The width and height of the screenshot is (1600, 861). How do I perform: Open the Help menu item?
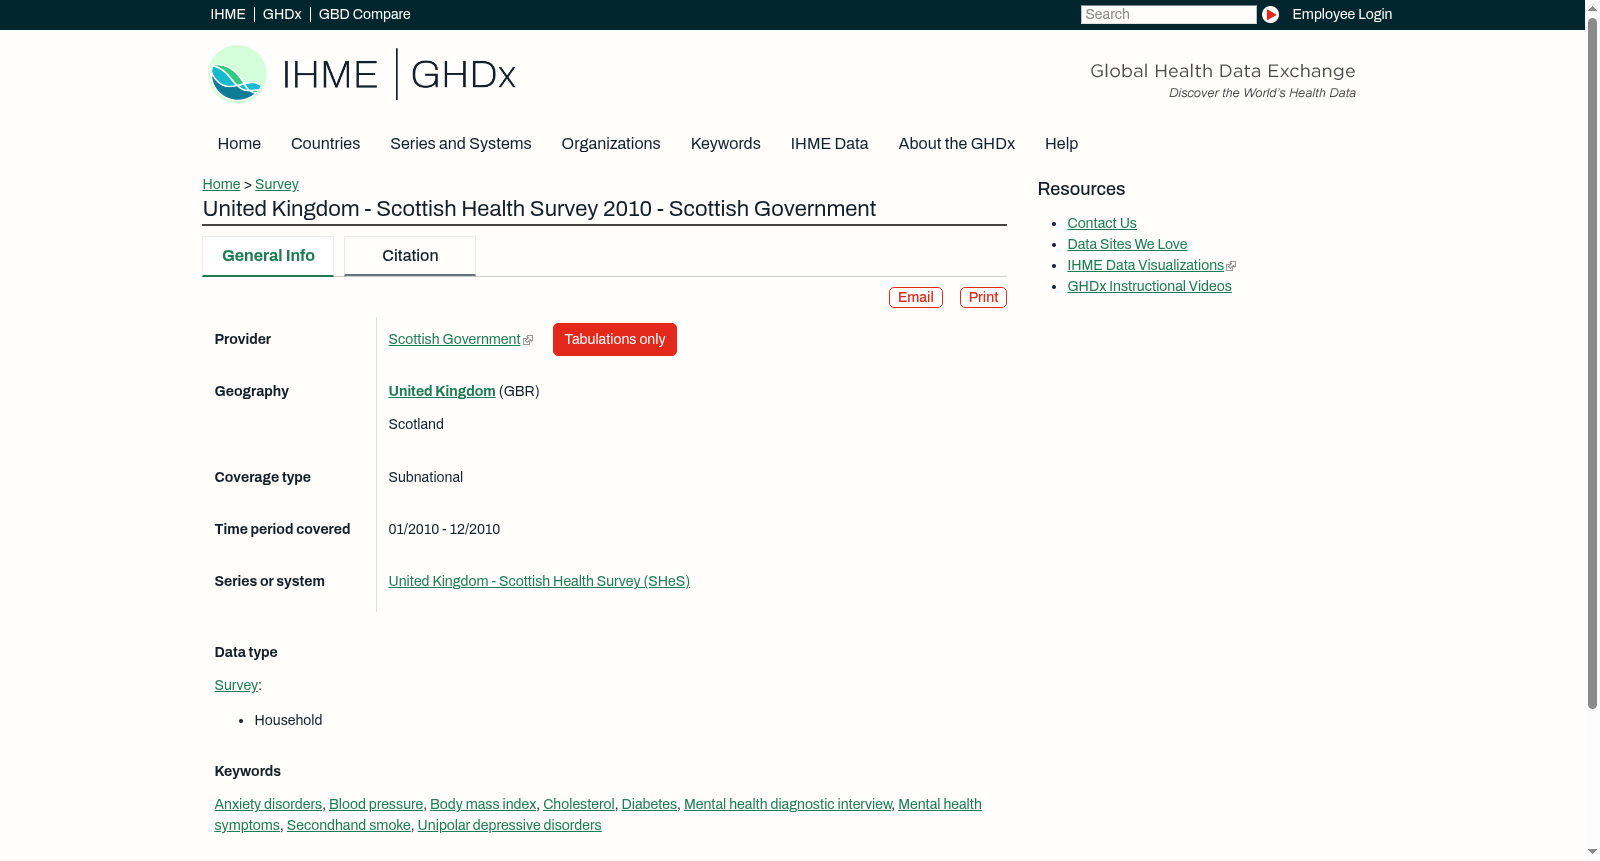coord(1061,144)
